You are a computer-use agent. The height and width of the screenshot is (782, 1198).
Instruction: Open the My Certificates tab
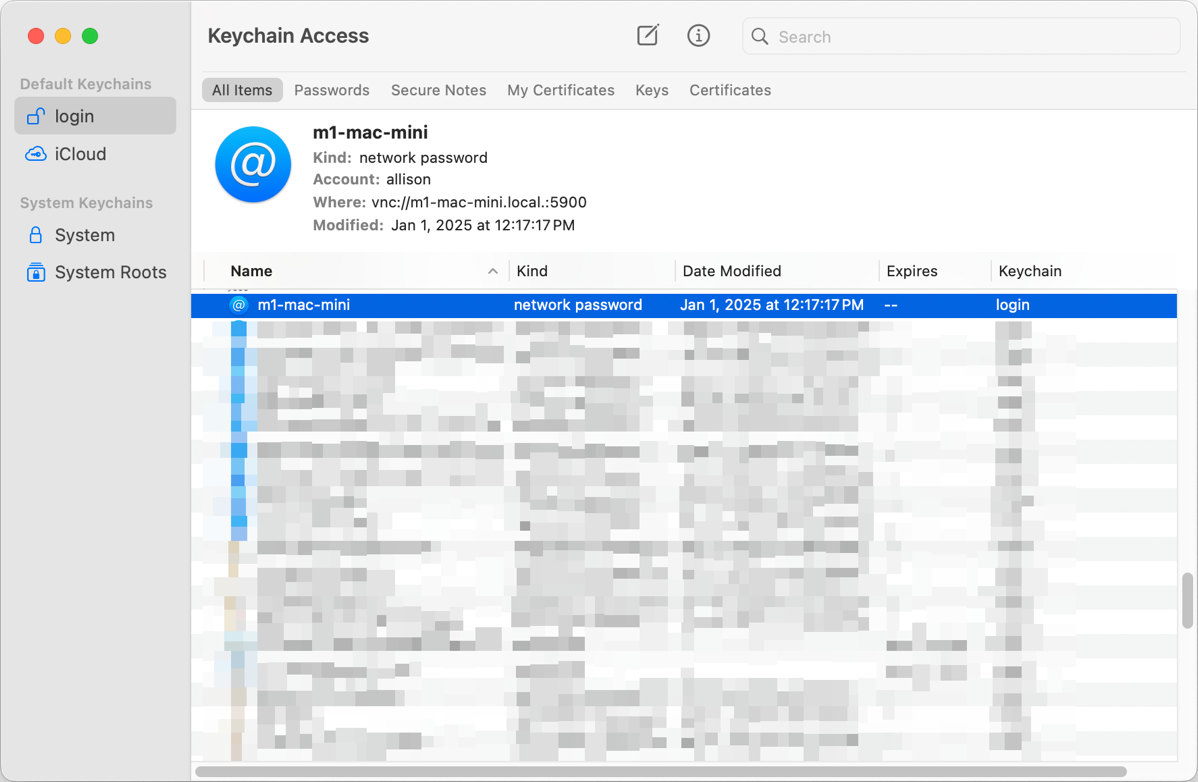coord(560,90)
